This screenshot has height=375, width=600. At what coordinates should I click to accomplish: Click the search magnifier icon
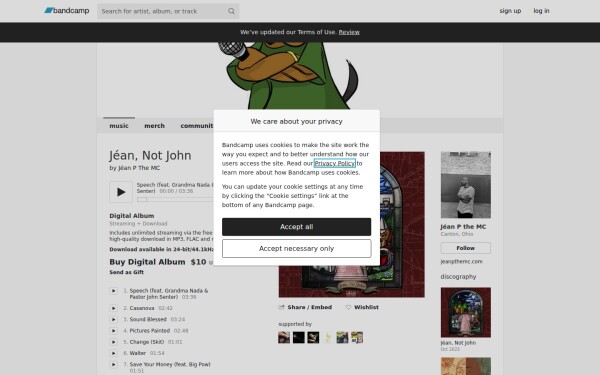(231, 11)
